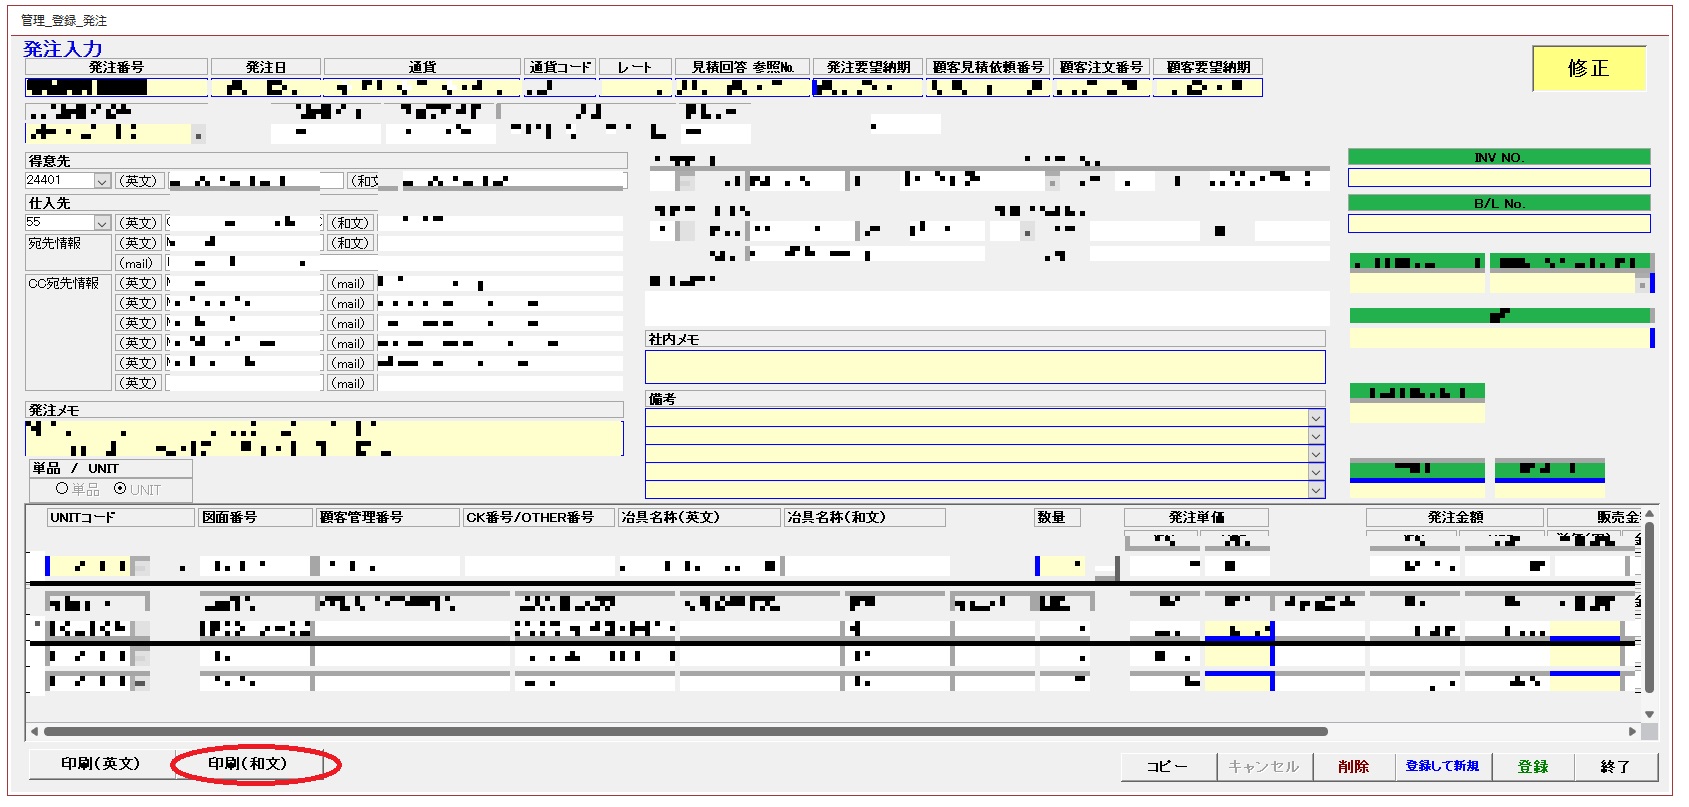
Task: Select the UNIT radio button
Action: tap(120, 489)
